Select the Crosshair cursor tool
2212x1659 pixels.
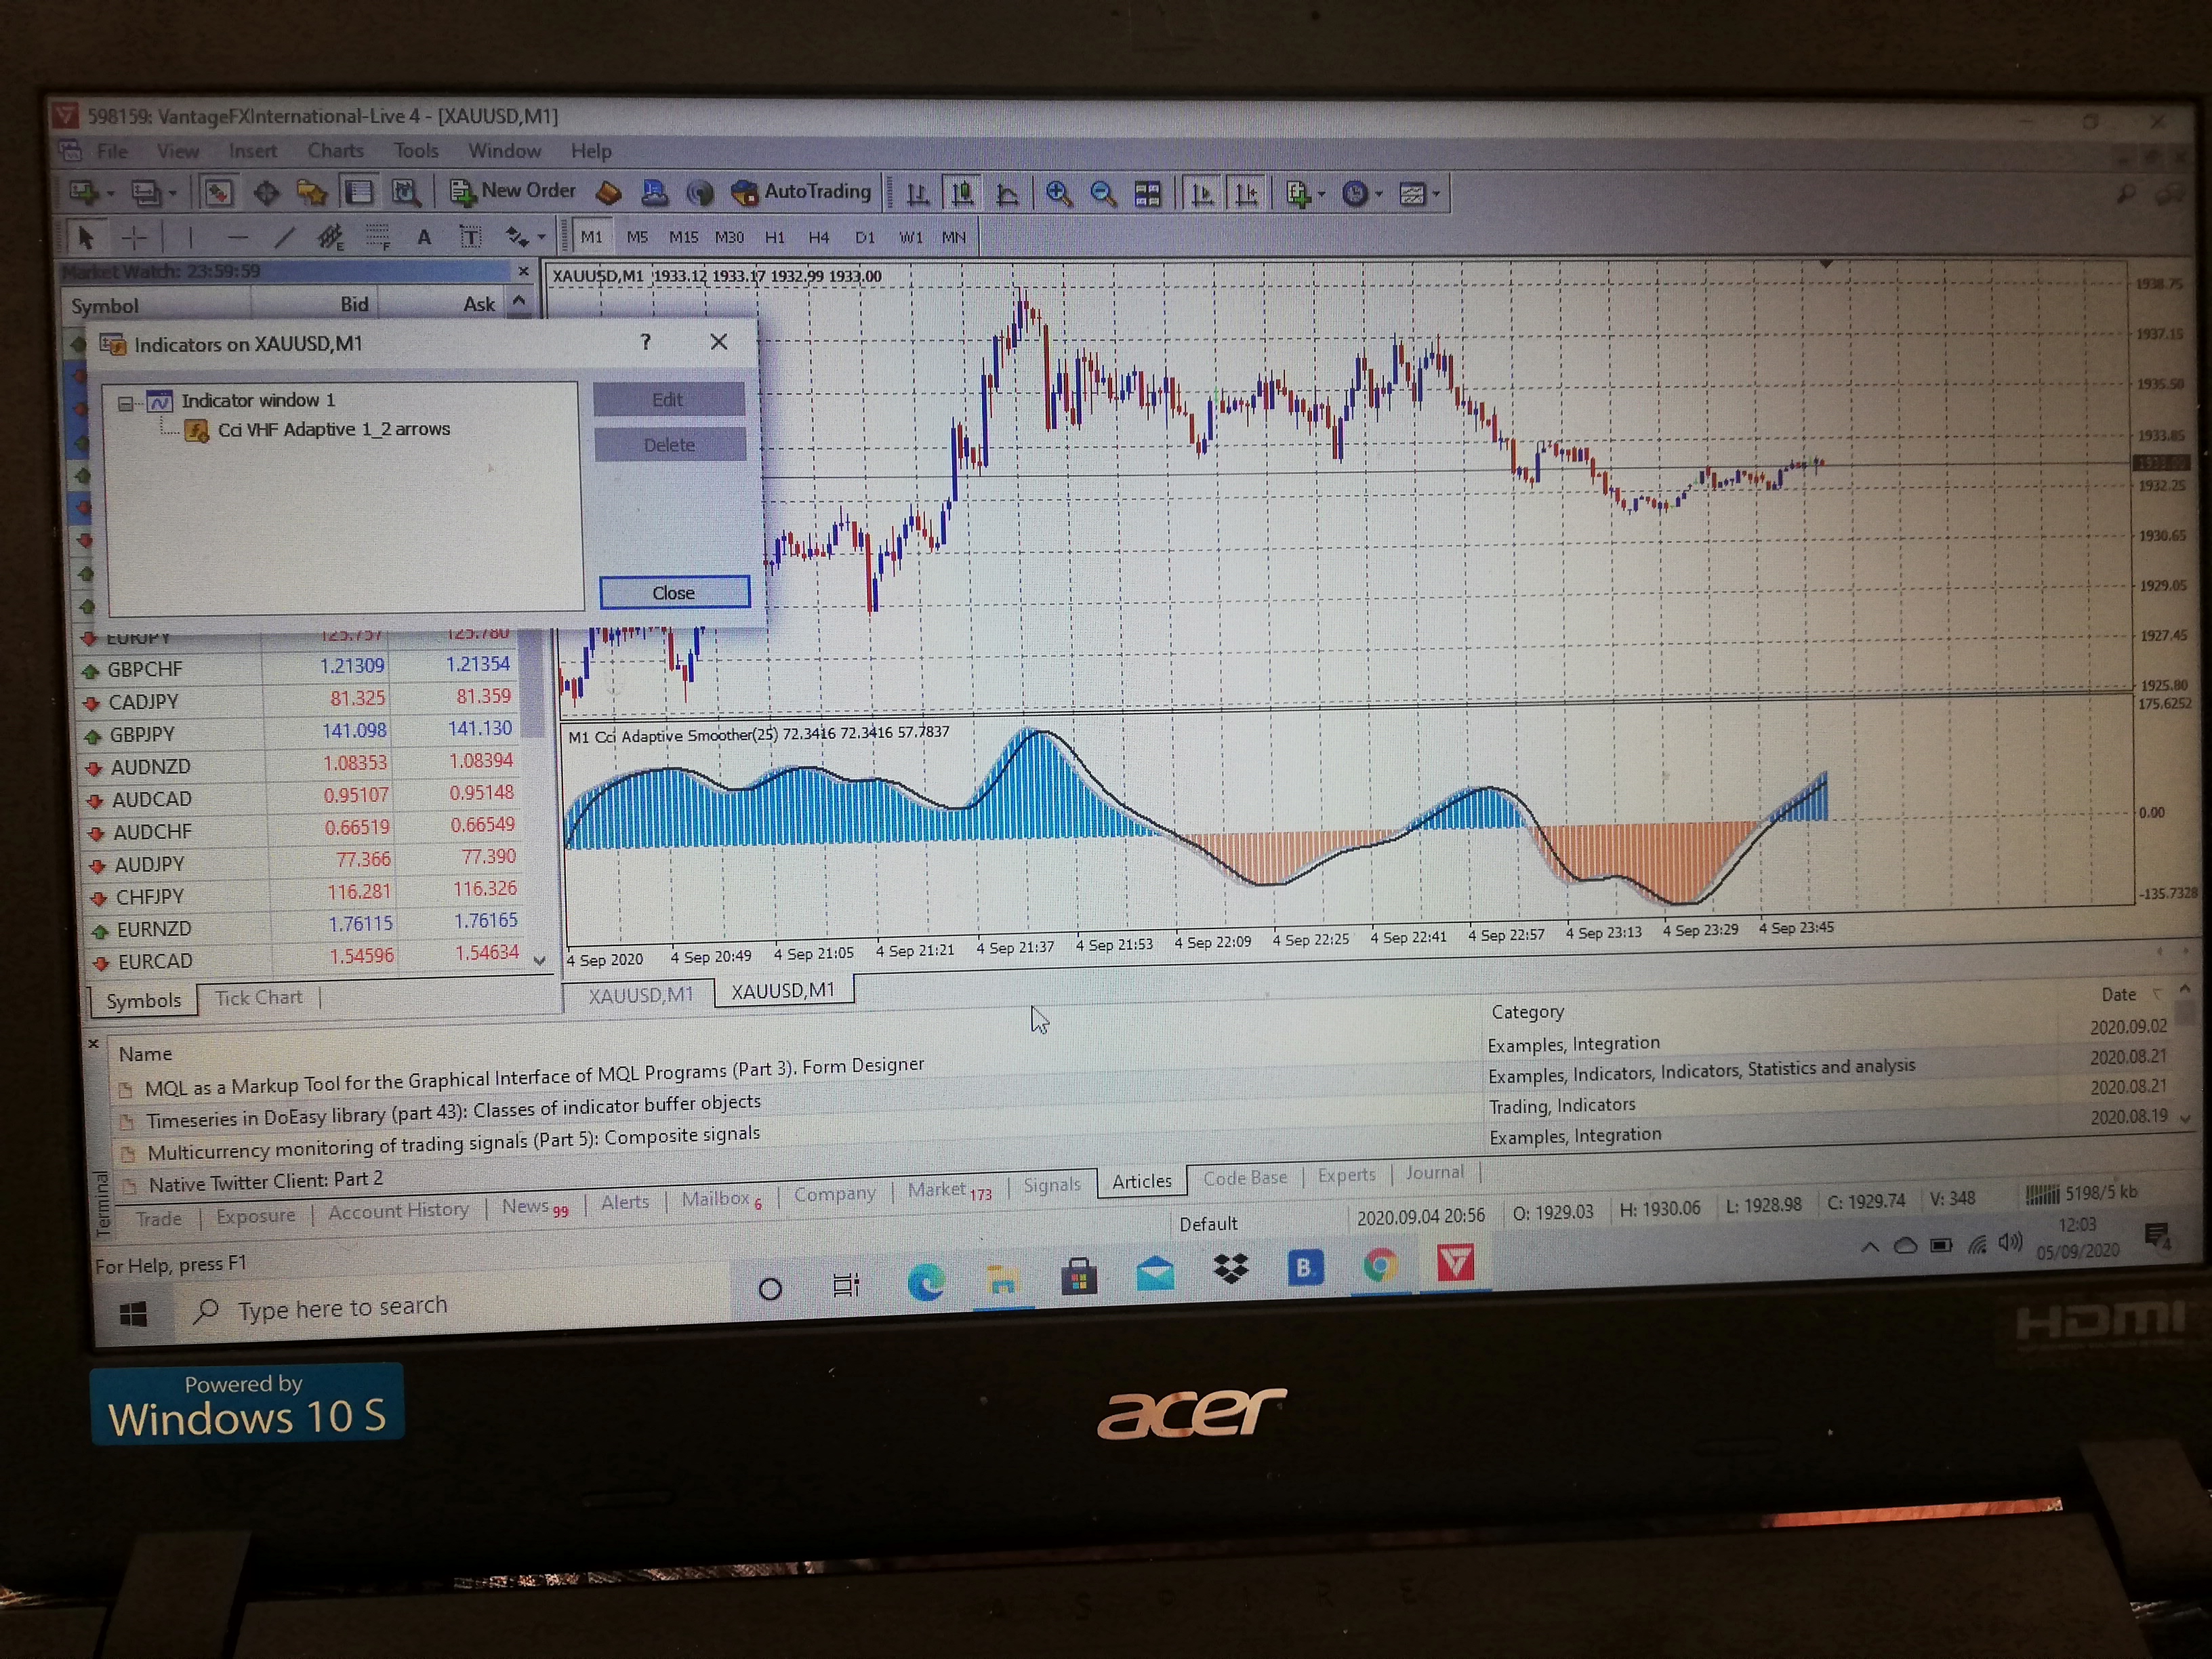pos(134,237)
